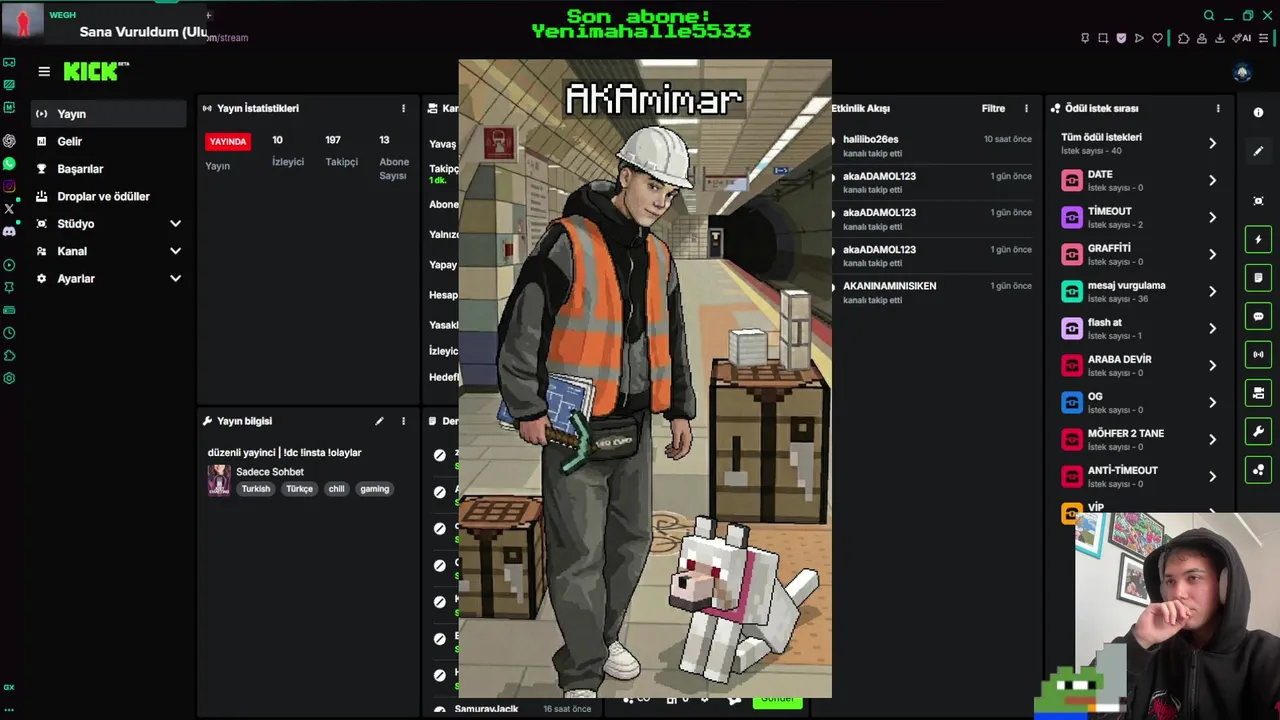Click the wrench tools icon in right rail
The width and height of the screenshot is (1280, 720).
pos(1258,431)
